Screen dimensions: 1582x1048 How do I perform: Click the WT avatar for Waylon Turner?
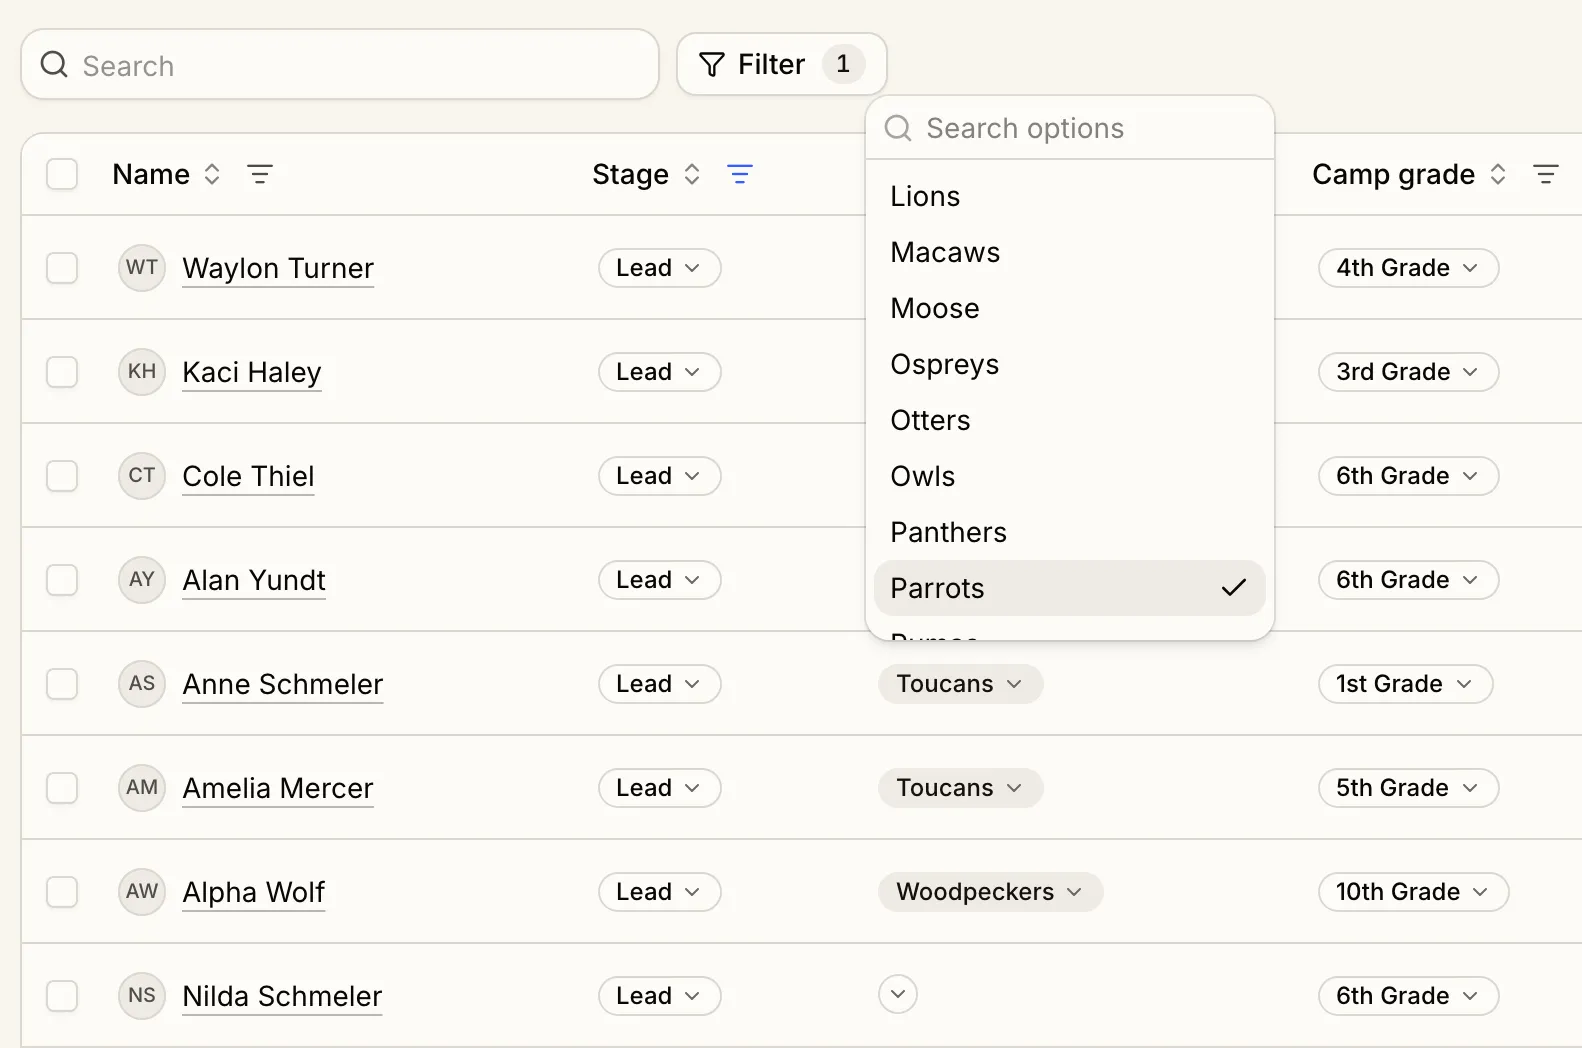(142, 268)
